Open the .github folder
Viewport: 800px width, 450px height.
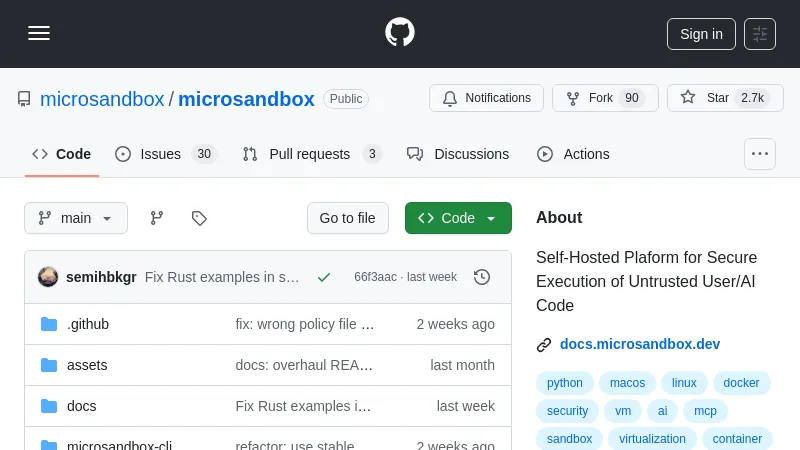tap(88, 324)
